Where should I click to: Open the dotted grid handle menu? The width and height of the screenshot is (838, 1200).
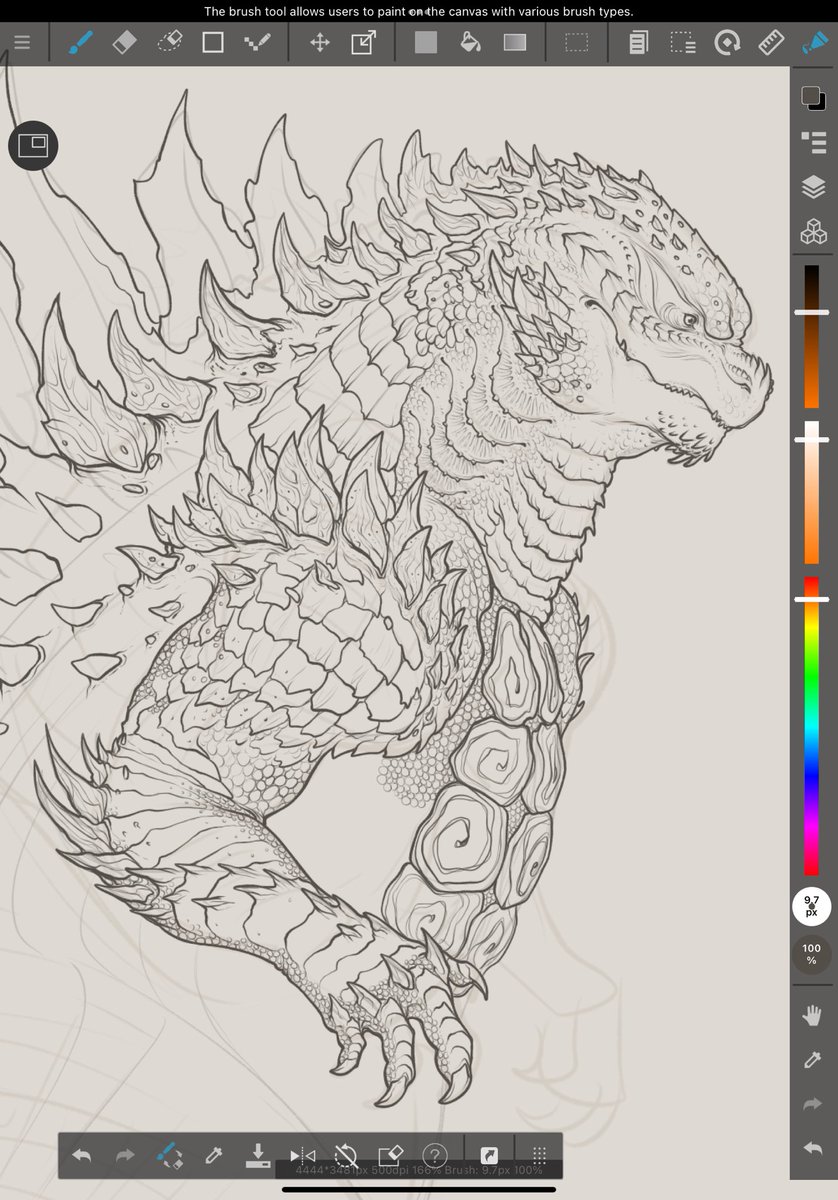539,1156
